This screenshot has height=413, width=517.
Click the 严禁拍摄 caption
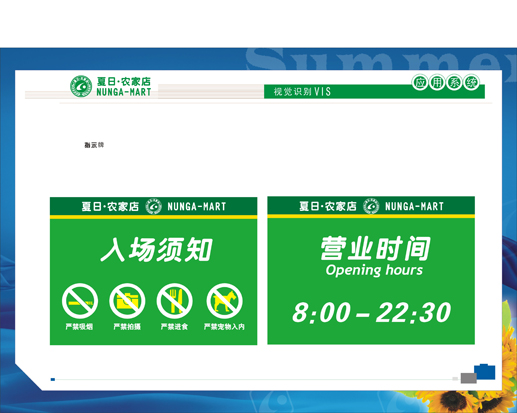(127, 327)
